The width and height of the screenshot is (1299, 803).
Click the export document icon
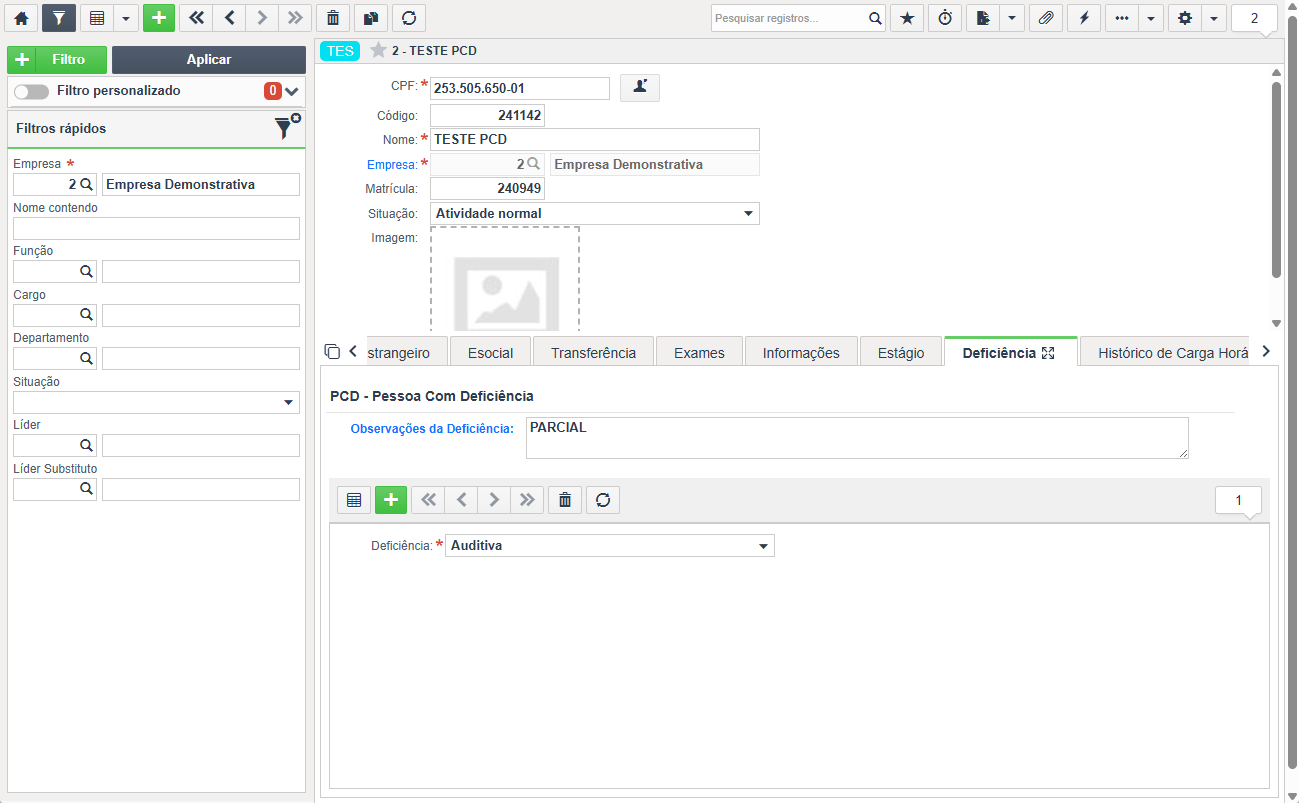pyautogui.click(x=982, y=18)
